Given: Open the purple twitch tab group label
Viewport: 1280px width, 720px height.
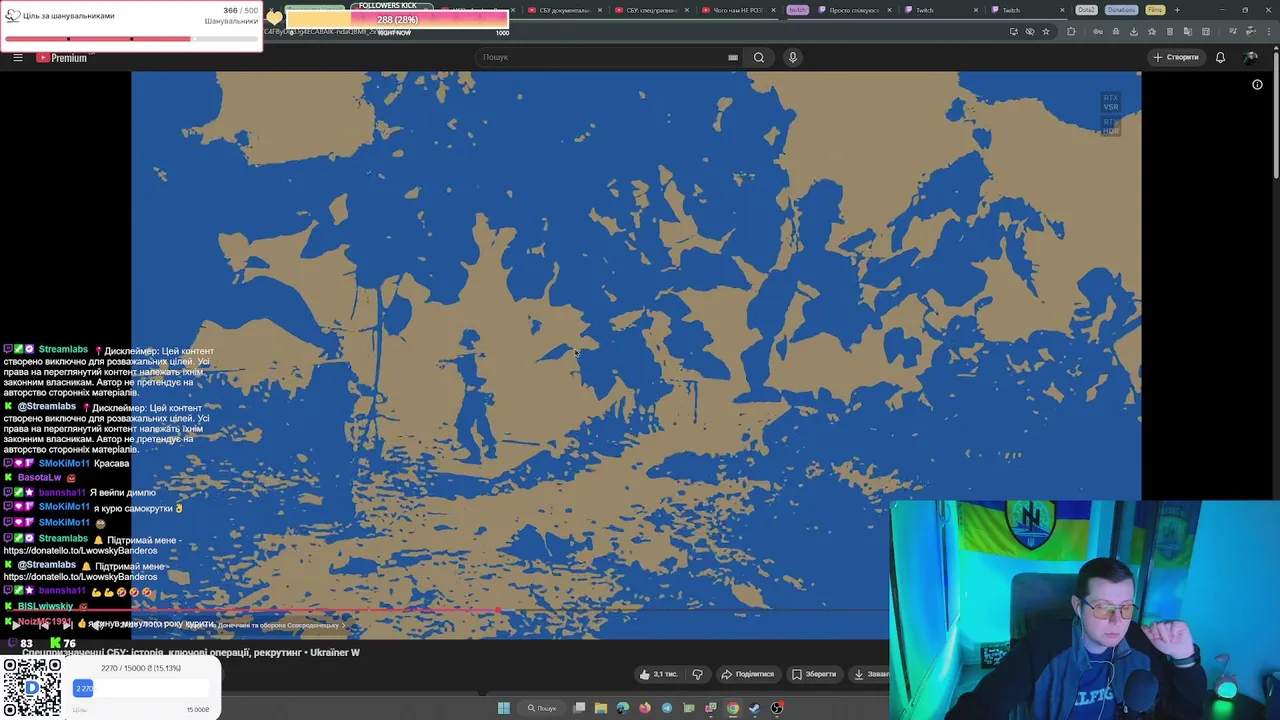Looking at the screenshot, I should [796, 10].
